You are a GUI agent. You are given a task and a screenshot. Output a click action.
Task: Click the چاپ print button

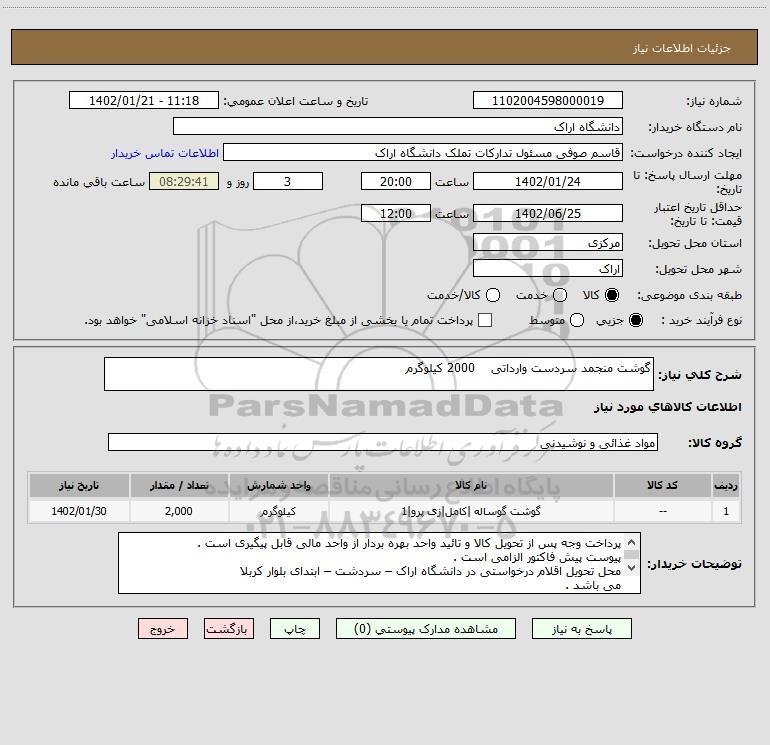click(295, 629)
